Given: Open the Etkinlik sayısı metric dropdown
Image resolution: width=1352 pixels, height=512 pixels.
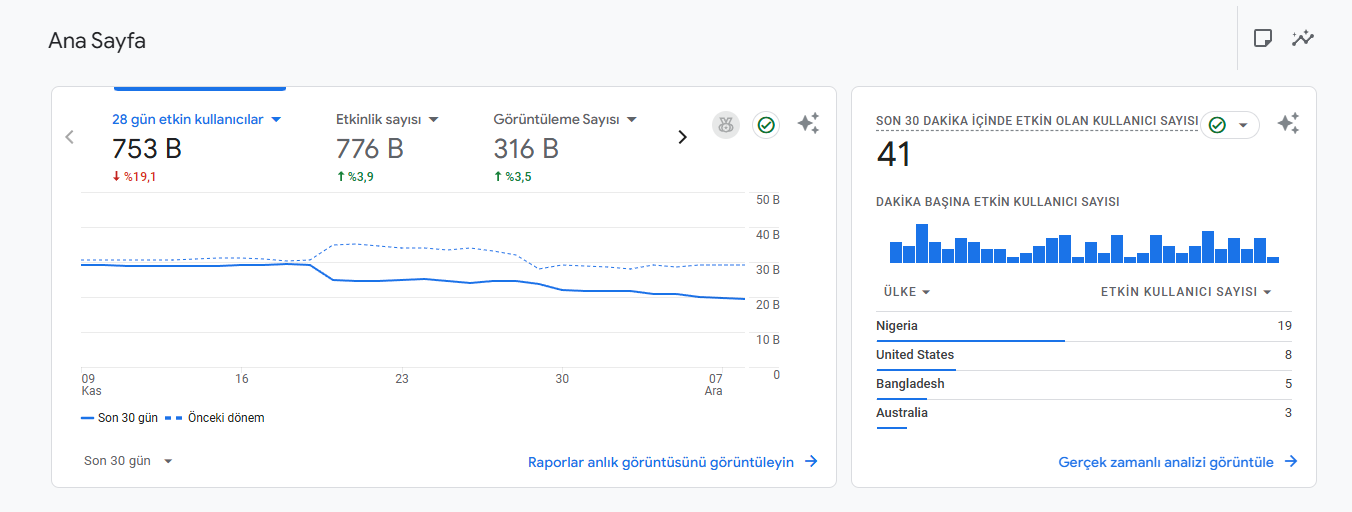Looking at the screenshot, I should click(x=434, y=119).
